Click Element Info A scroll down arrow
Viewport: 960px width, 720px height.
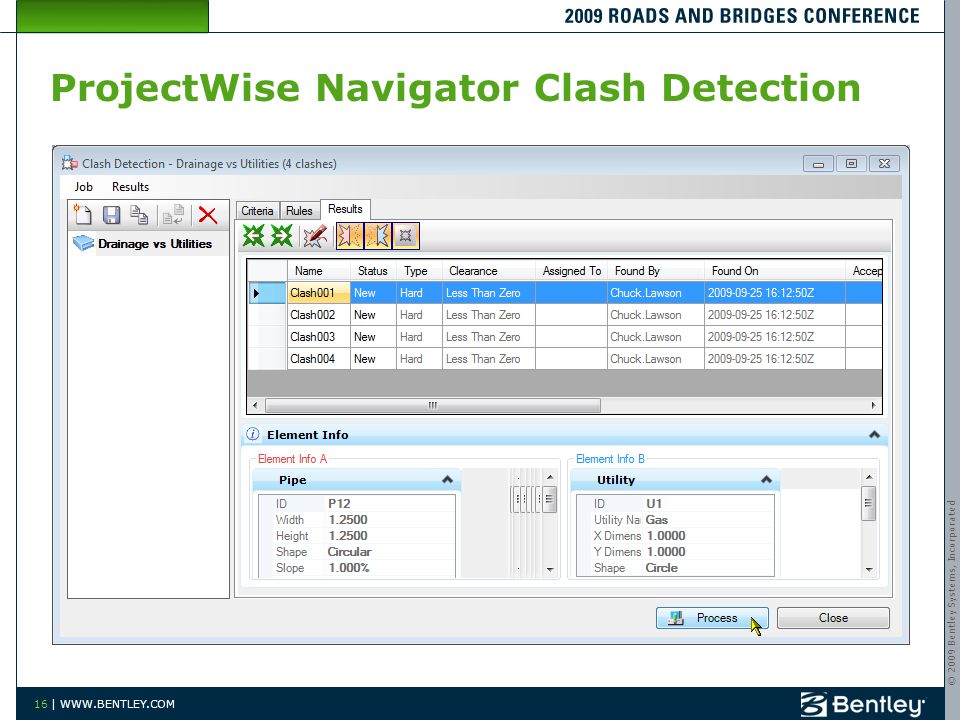tap(550, 569)
